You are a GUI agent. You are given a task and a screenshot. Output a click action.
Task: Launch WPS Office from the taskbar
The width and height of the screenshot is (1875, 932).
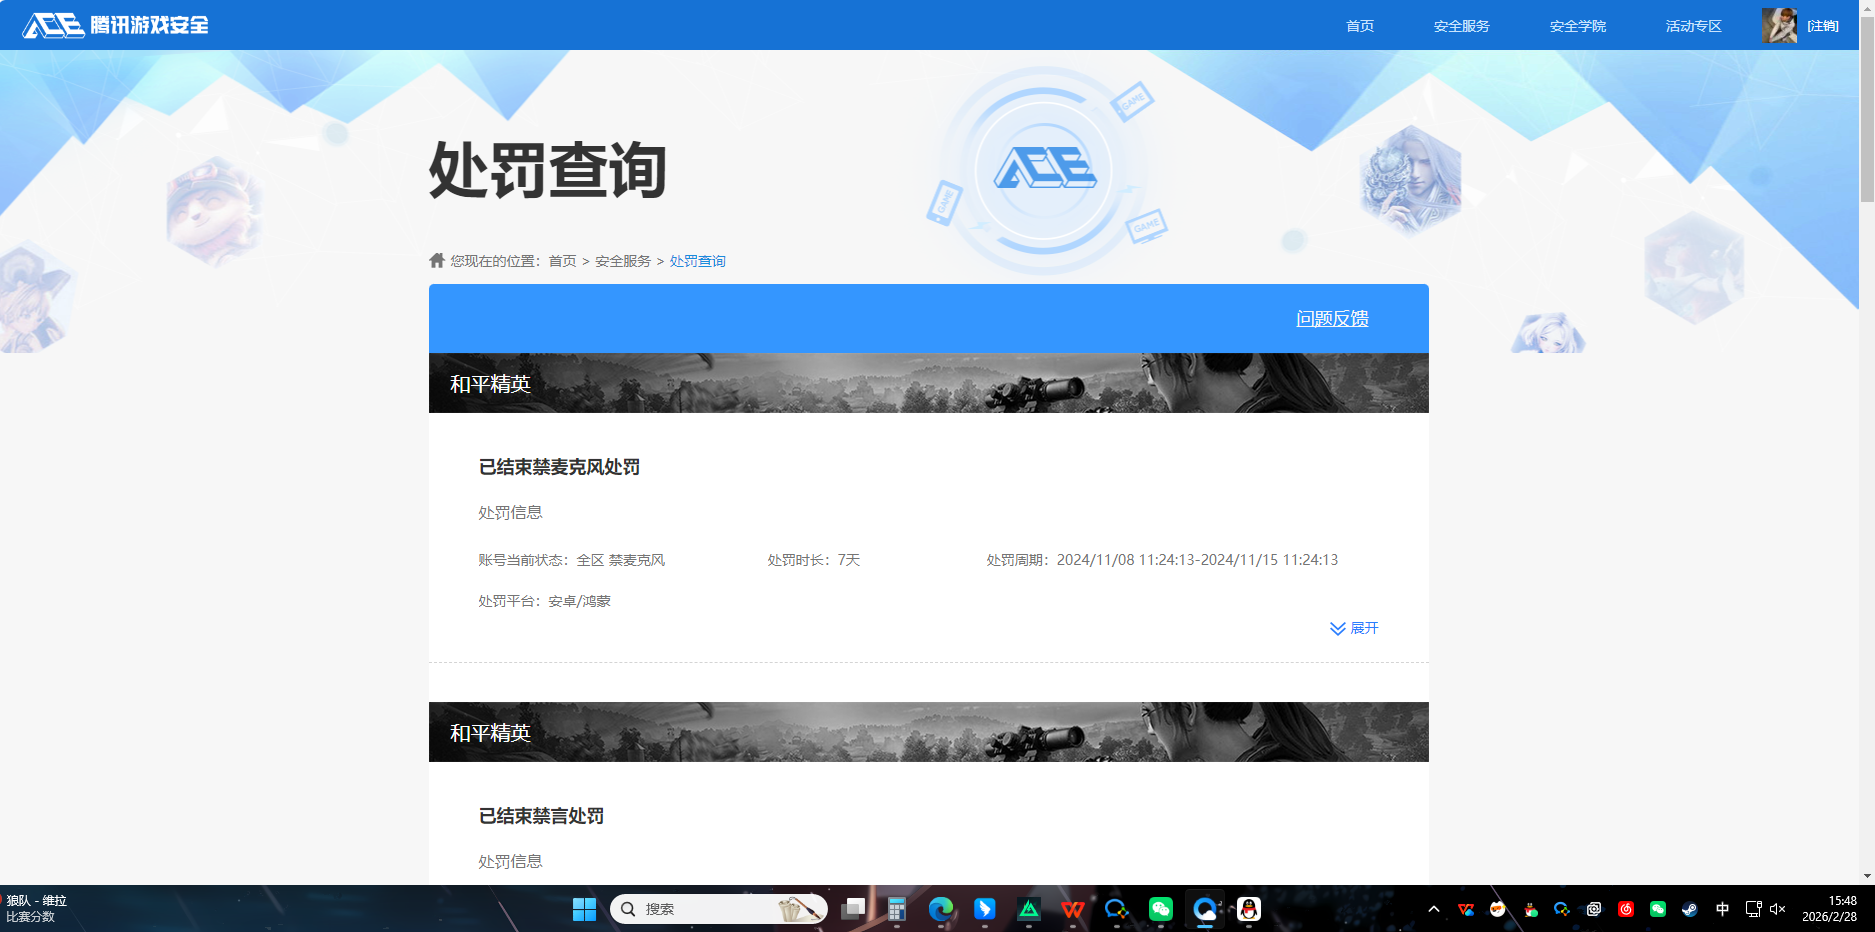point(1073,909)
